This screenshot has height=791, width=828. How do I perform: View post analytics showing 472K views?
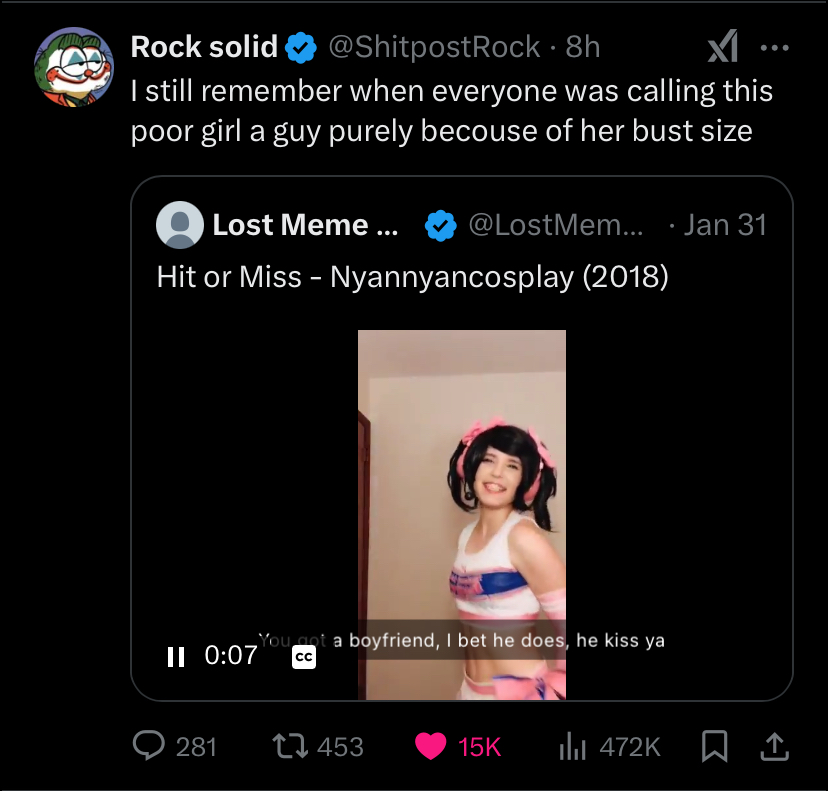569,746
